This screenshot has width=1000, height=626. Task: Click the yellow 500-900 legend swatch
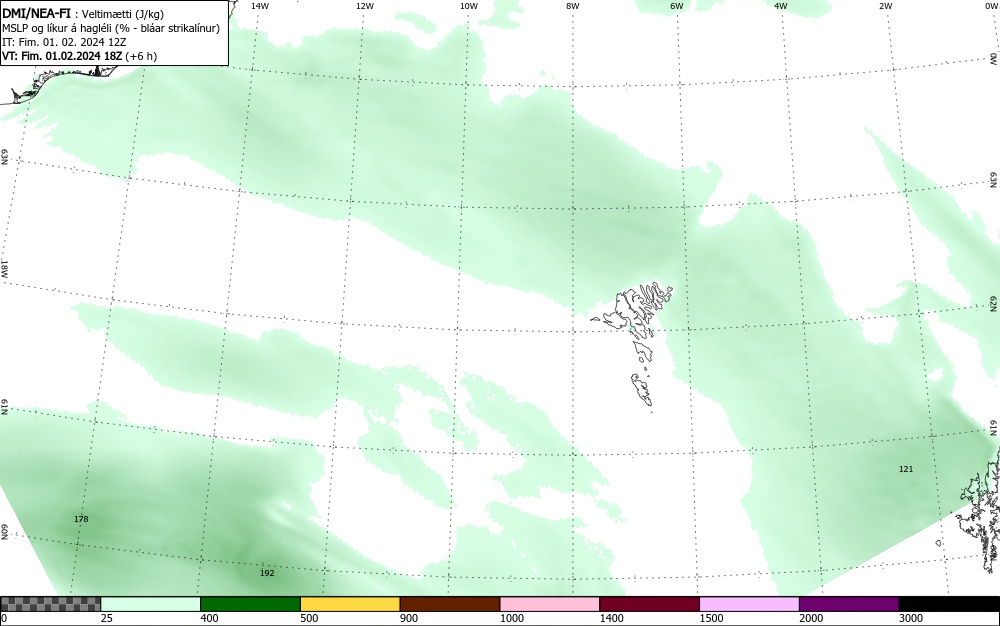click(350, 604)
